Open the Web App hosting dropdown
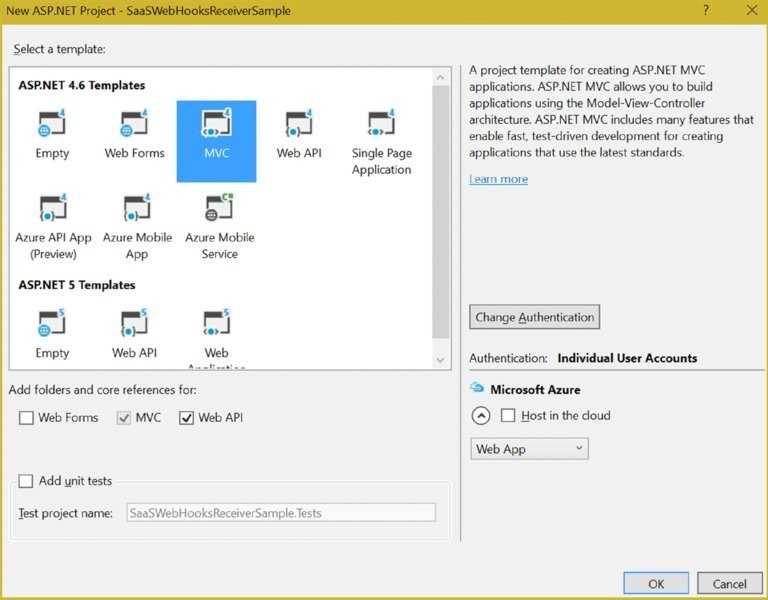Screen dimensions: 768x600 (529, 449)
